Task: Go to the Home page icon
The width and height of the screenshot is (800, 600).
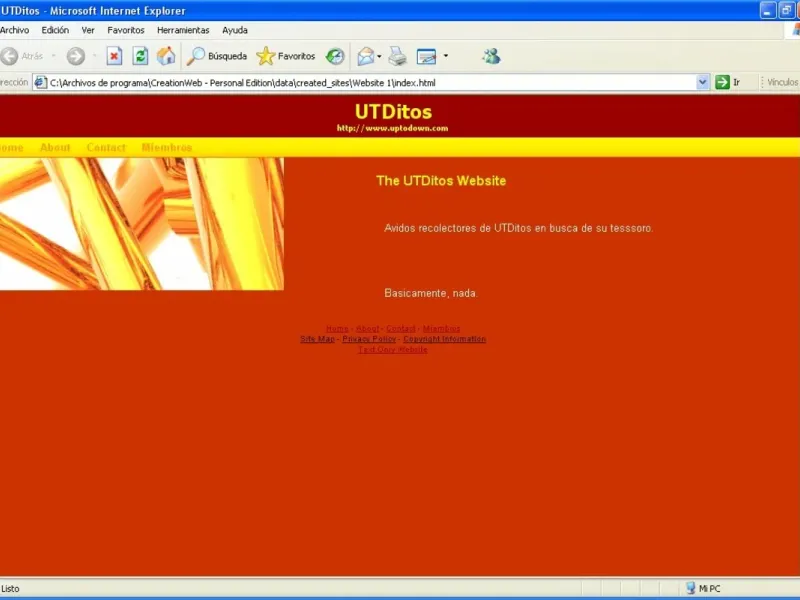Action: pyautogui.click(x=166, y=56)
